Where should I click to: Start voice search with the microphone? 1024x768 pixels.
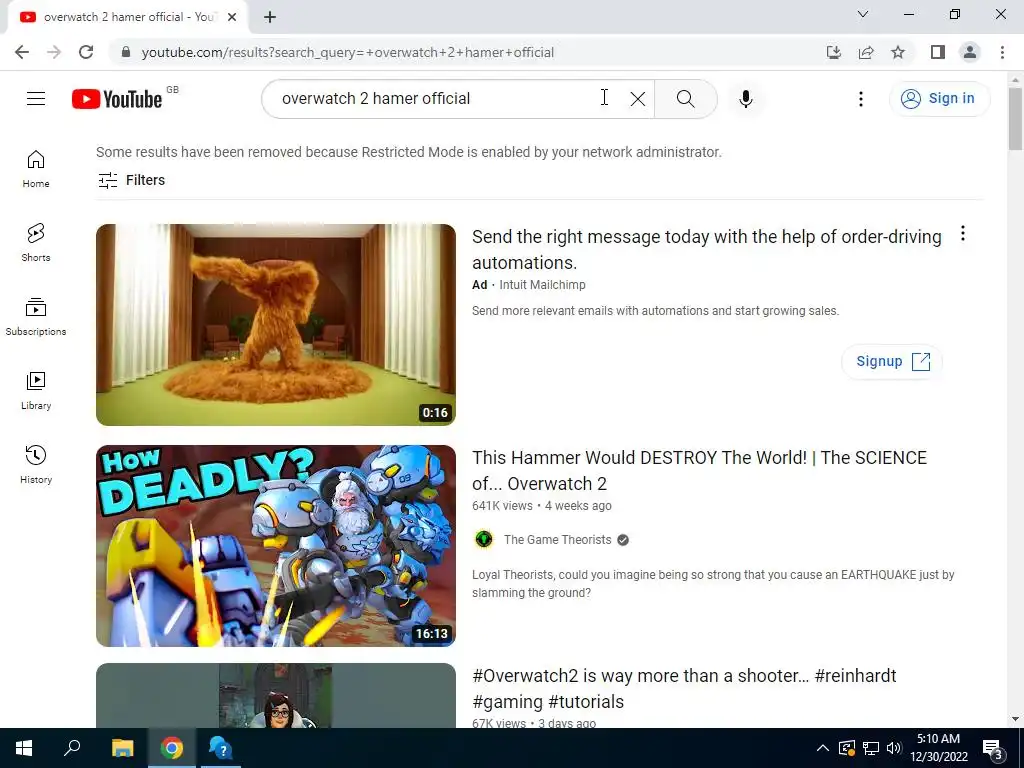tap(746, 99)
